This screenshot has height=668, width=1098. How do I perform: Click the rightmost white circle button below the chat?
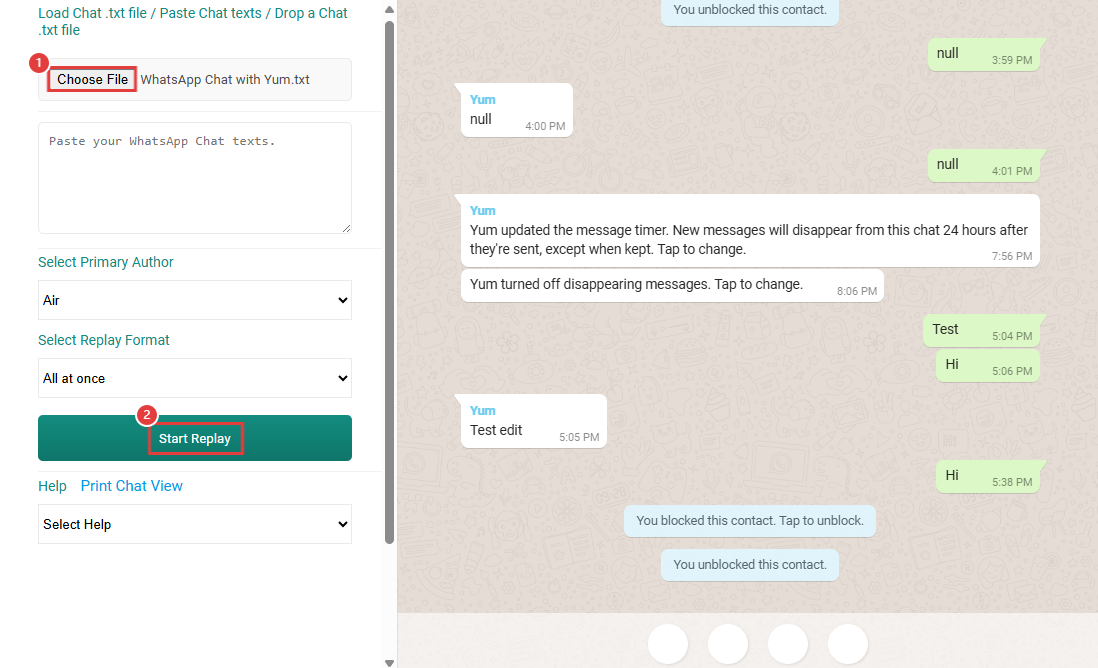[847, 644]
